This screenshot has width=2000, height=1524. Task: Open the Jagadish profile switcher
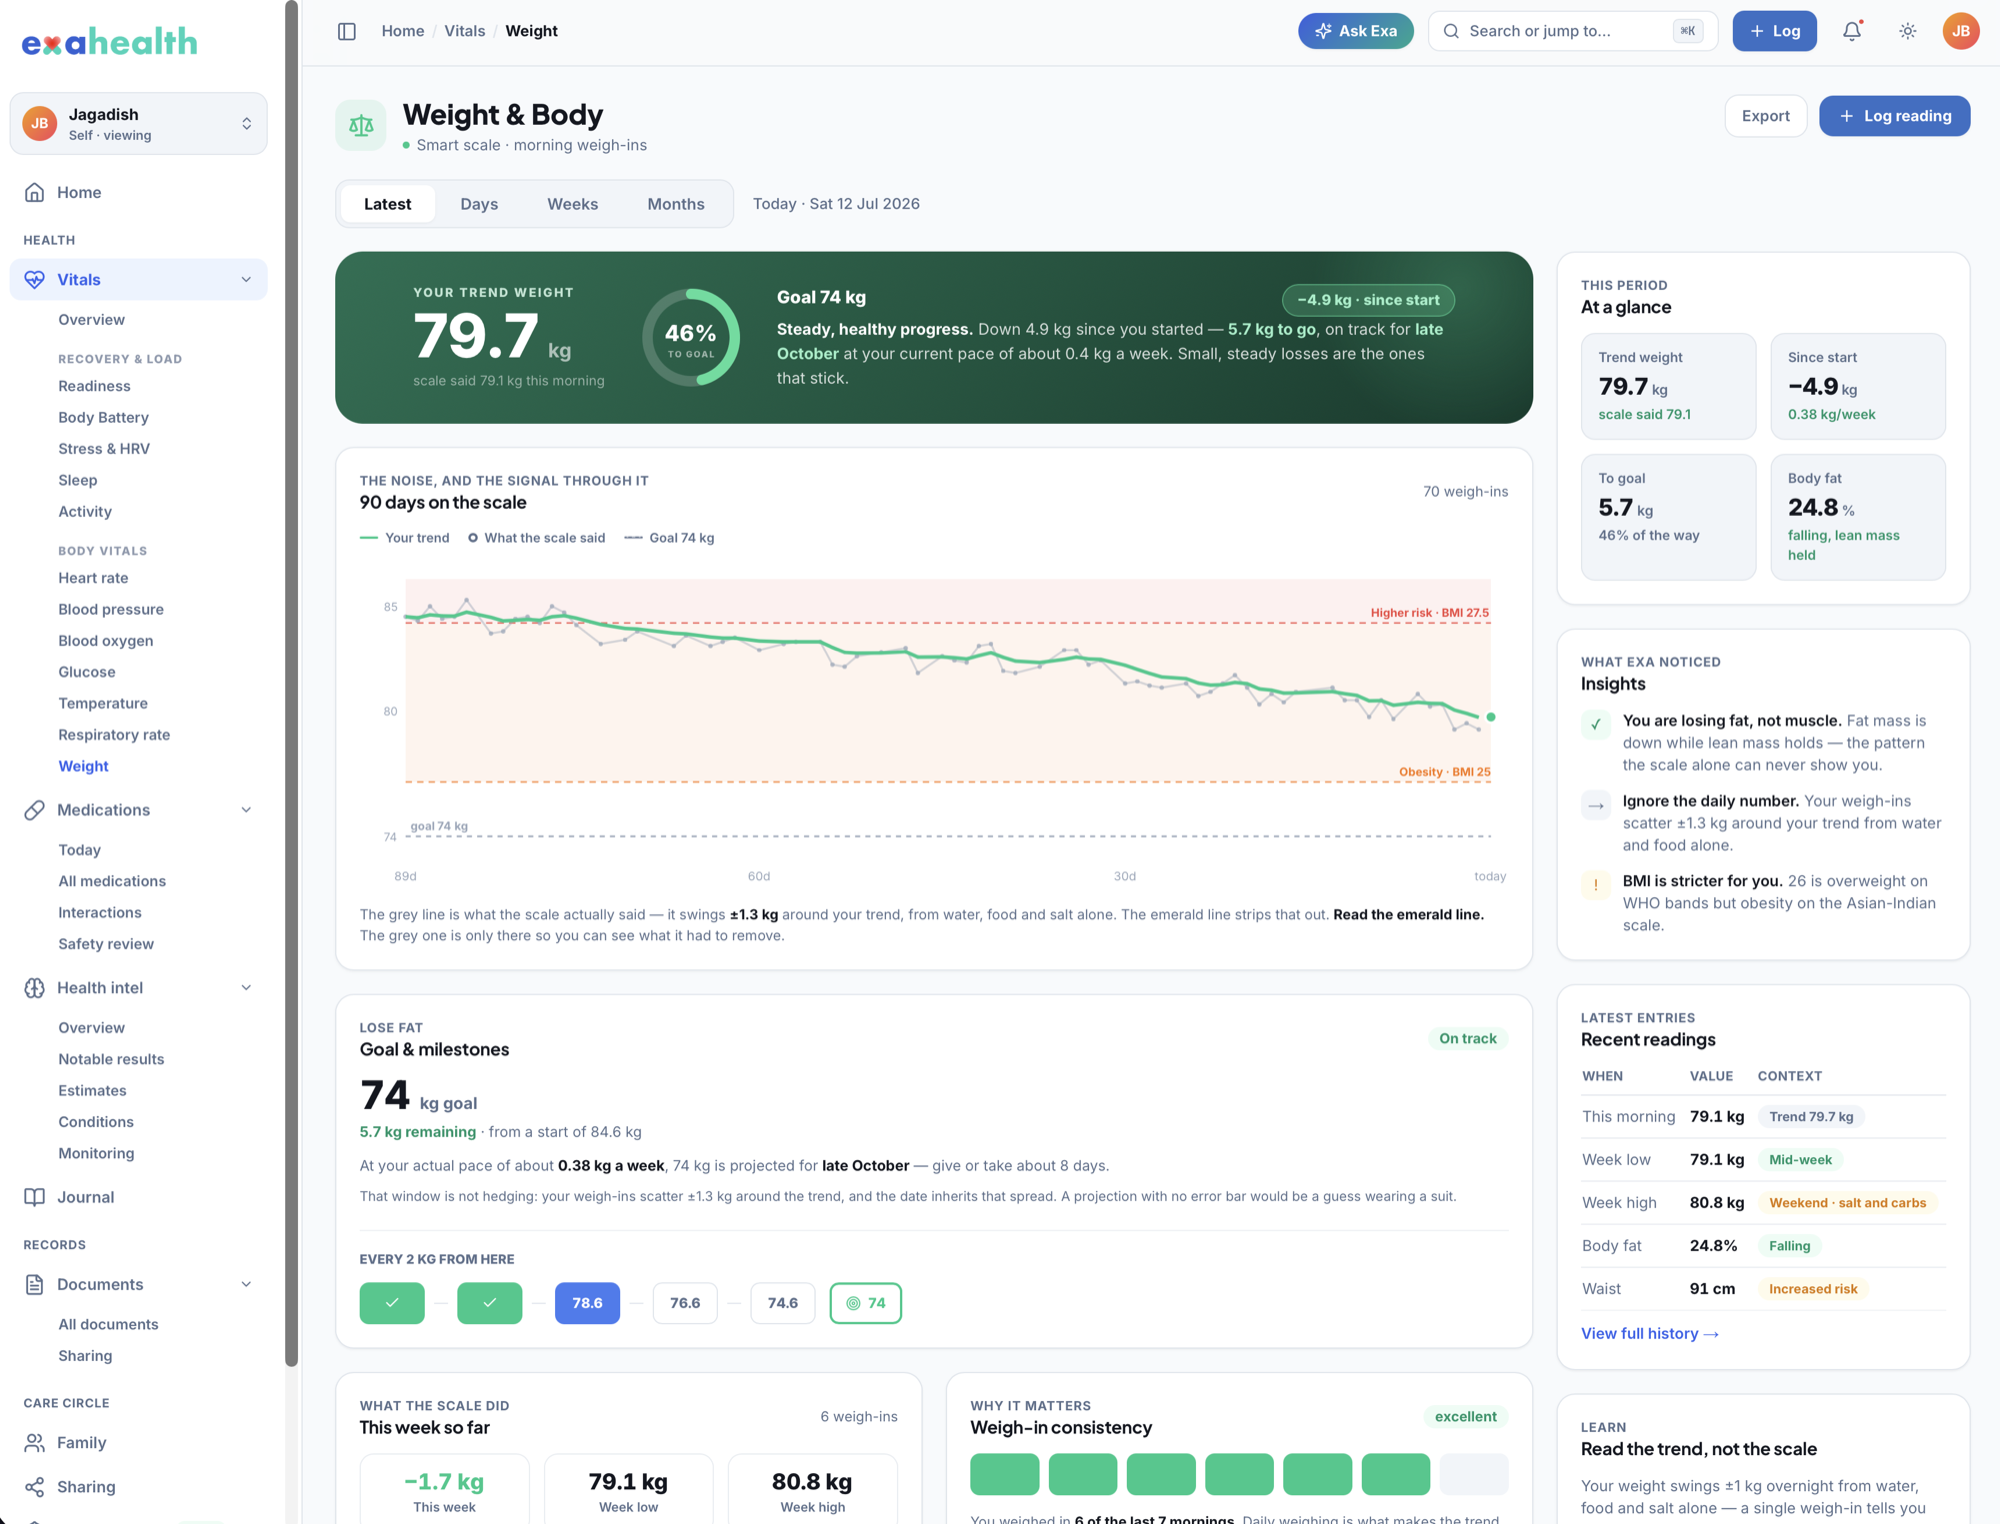pyautogui.click(x=138, y=124)
